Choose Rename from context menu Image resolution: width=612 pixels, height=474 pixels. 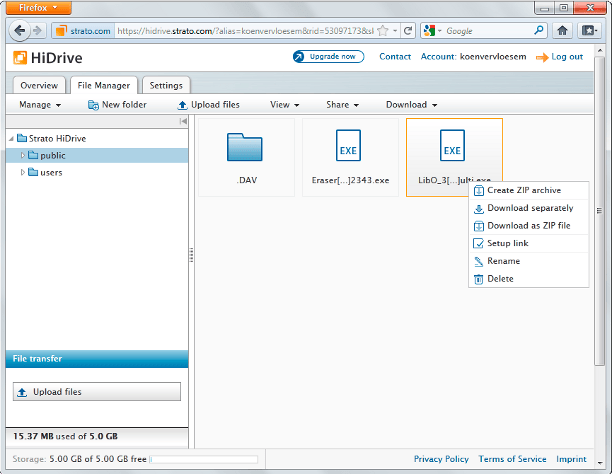point(529,261)
